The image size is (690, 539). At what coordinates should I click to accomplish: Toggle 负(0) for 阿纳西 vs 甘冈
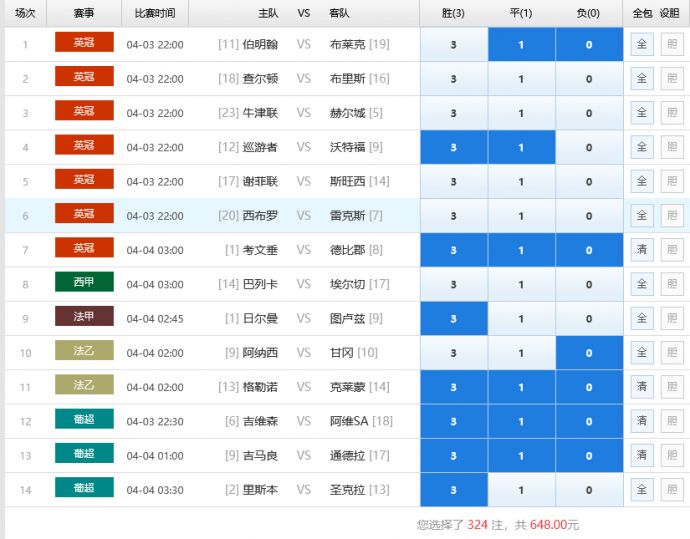click(588, 353)
